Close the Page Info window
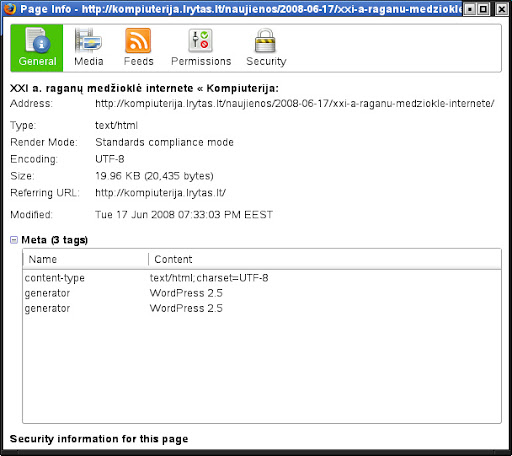Viewport: 512px width, 456px height. click(501, 9)
